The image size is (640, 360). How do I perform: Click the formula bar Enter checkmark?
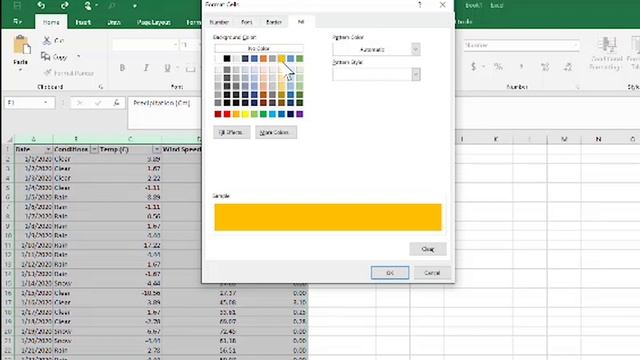98,103
